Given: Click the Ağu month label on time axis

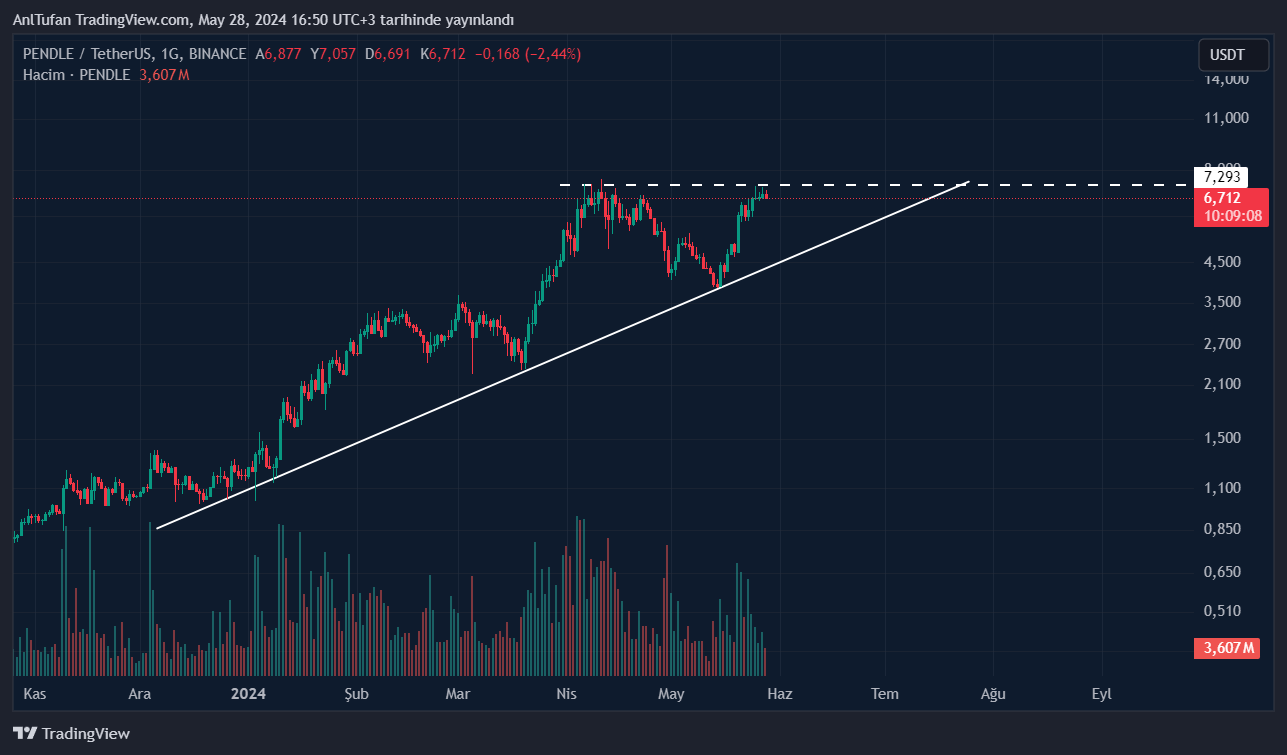Looking at the screenshot, I should [992, 693].
